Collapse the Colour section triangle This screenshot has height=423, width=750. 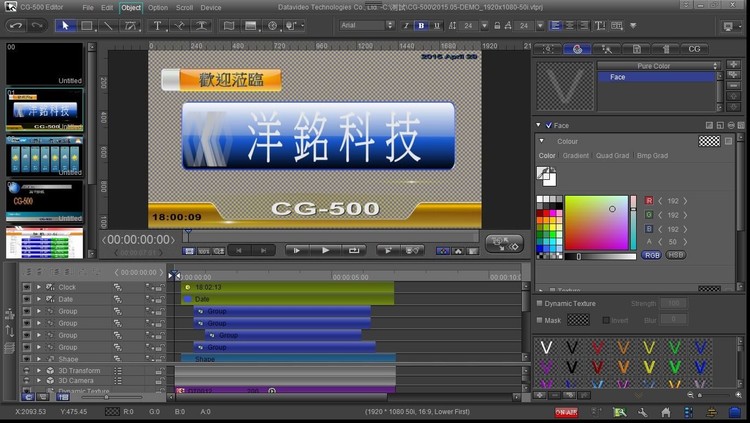(x=542, y=141)
